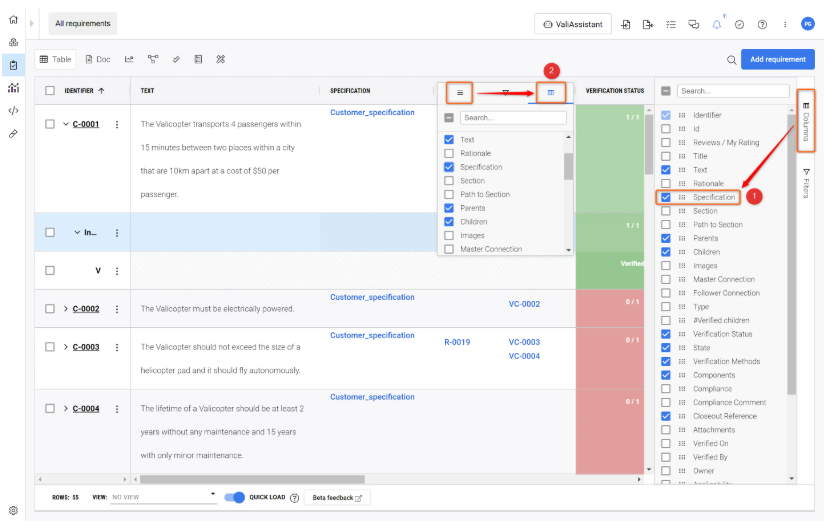Open the more options vertical dots in top bar

point(785,24)
